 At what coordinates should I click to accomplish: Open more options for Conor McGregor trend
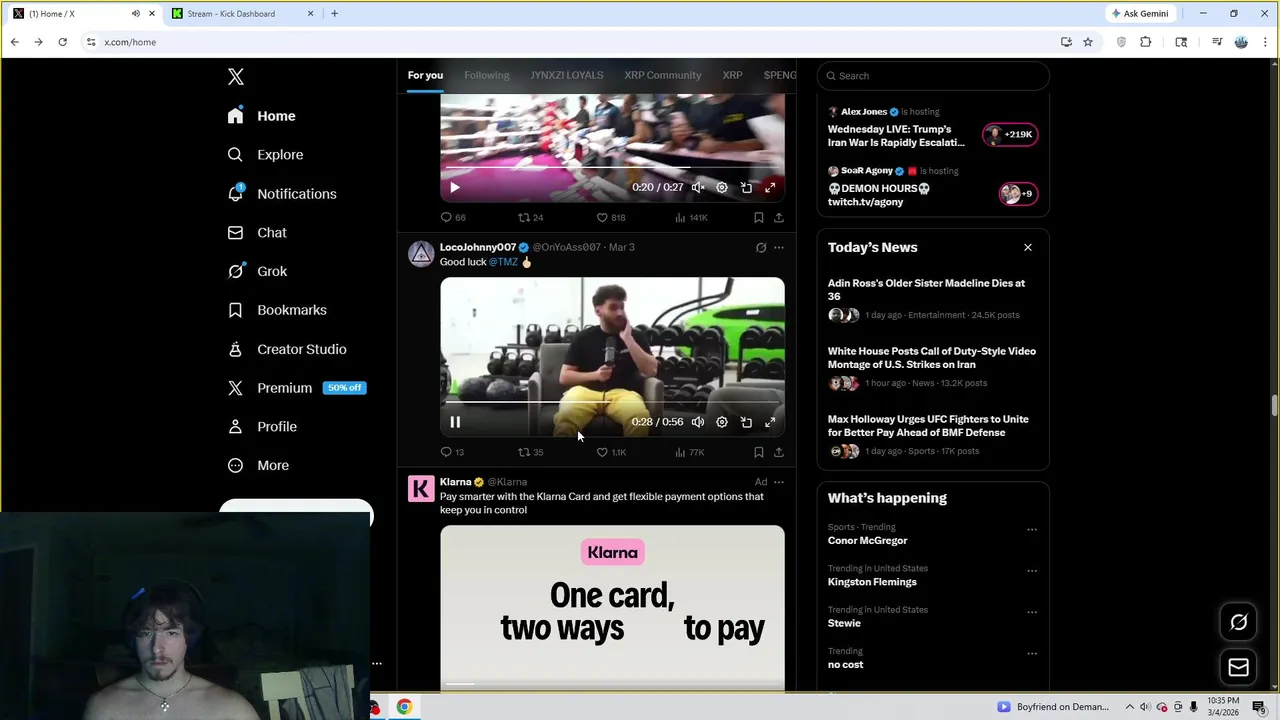coord(1032,530)
